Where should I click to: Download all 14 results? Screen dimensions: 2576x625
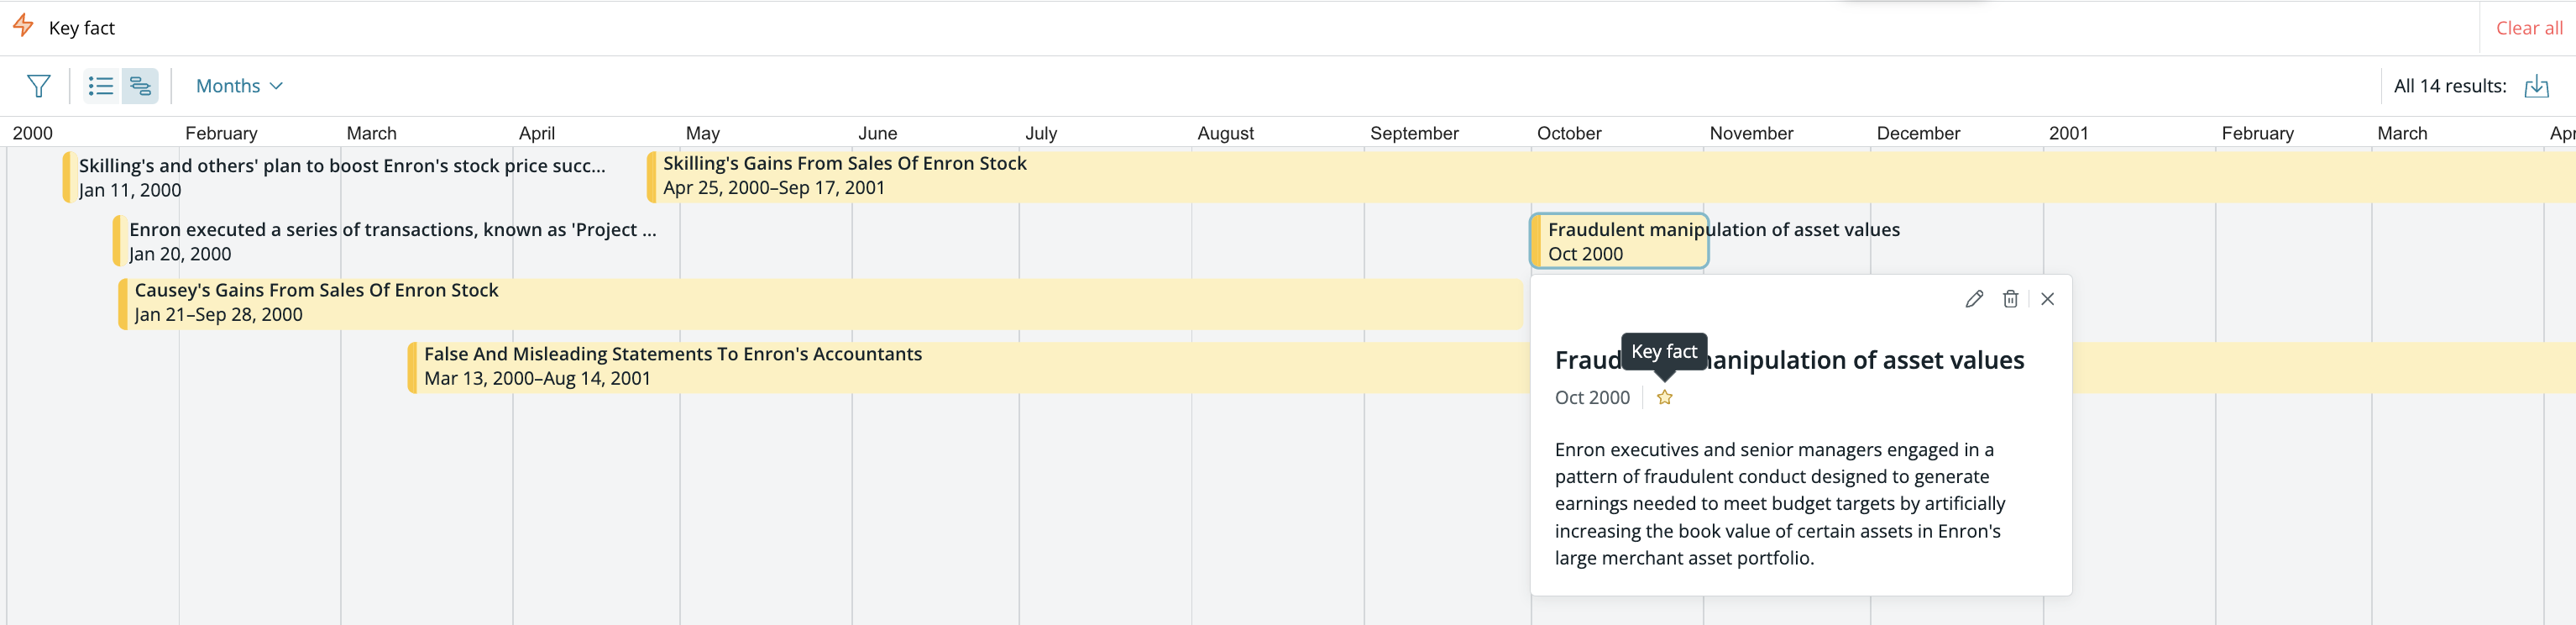click(x=2536, y=86)
